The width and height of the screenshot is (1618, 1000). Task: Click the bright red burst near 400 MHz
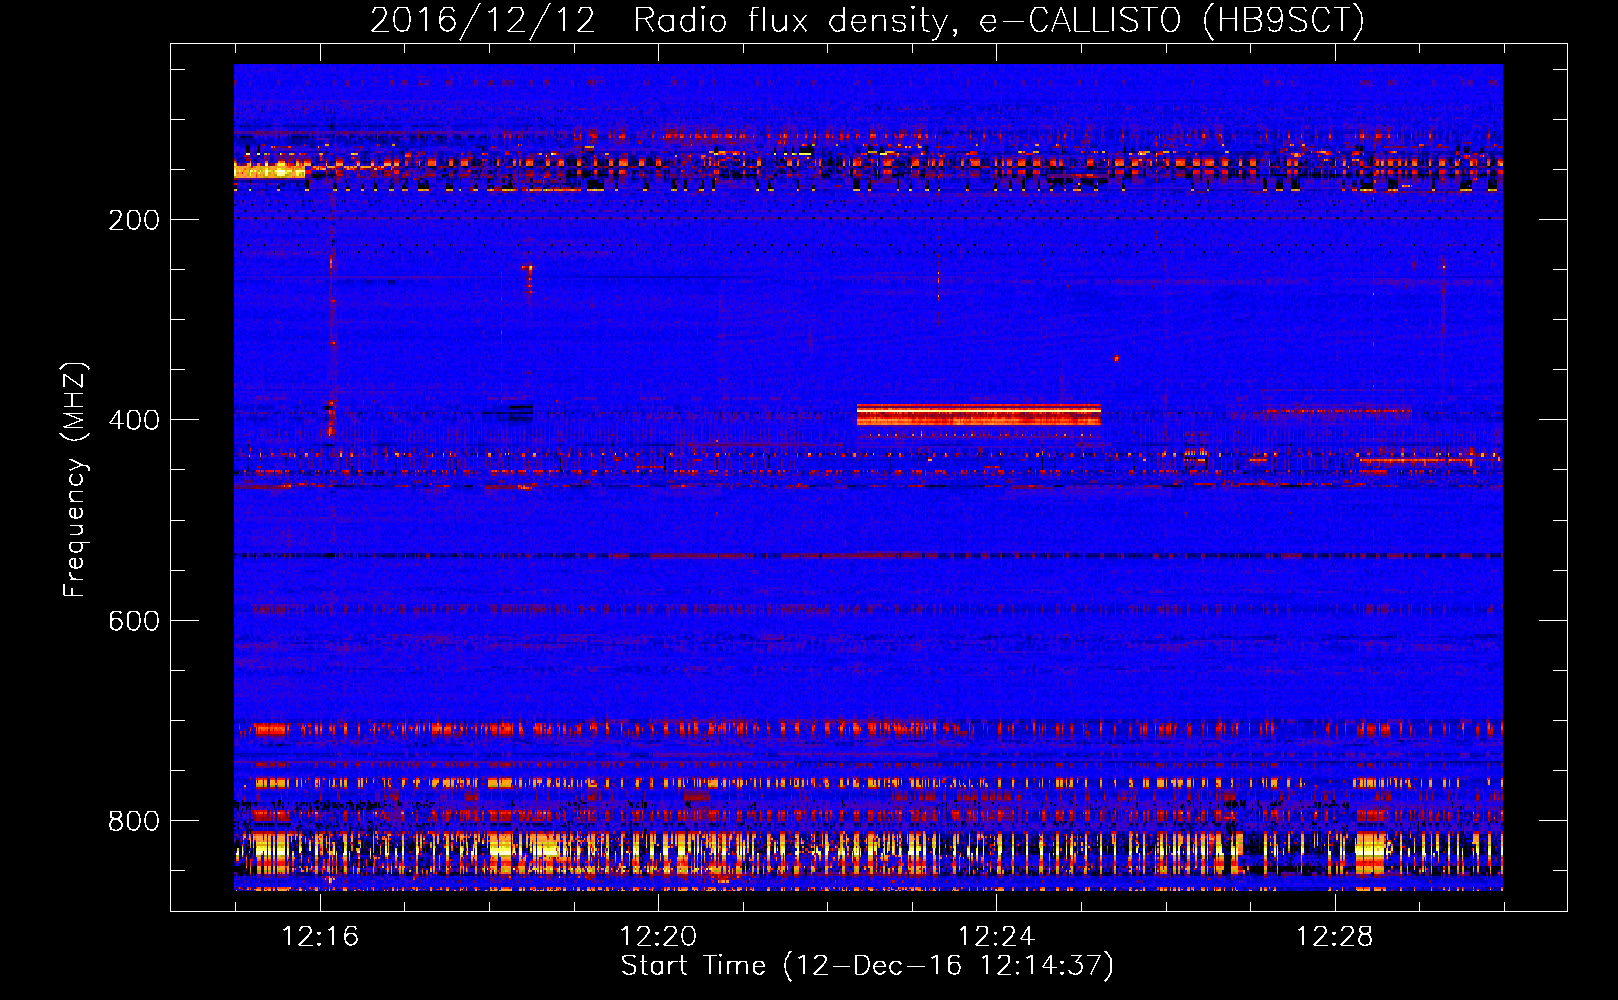point(979,415)
